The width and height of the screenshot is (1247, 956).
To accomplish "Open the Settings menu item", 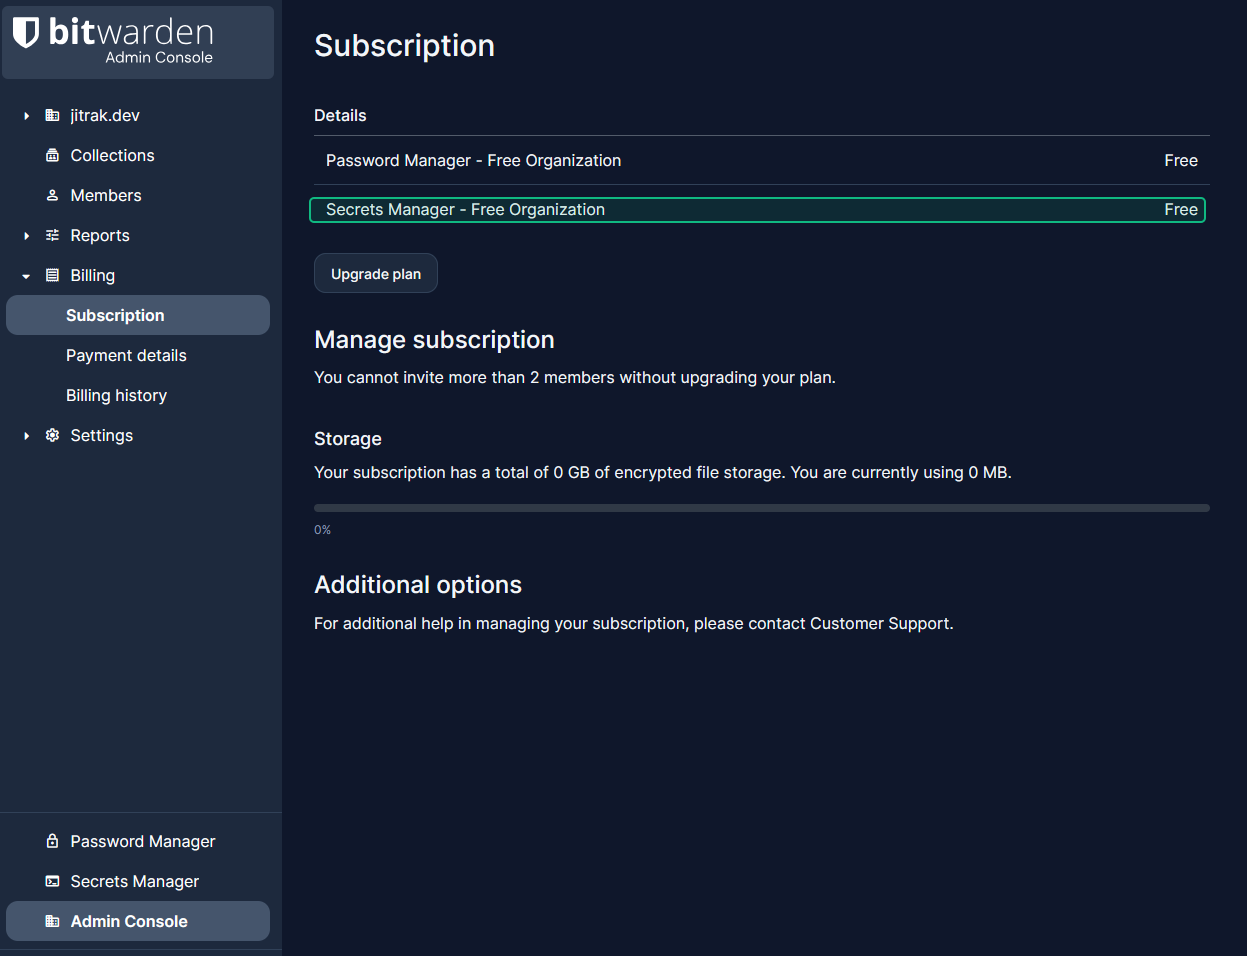I will pyautogui.click(x=102, y=436).
